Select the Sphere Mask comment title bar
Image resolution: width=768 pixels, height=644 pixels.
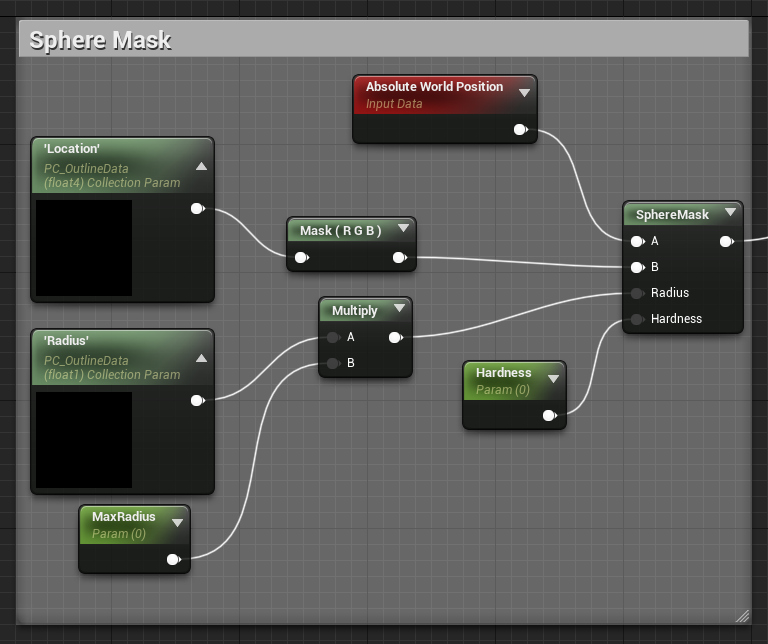[384, 39]
